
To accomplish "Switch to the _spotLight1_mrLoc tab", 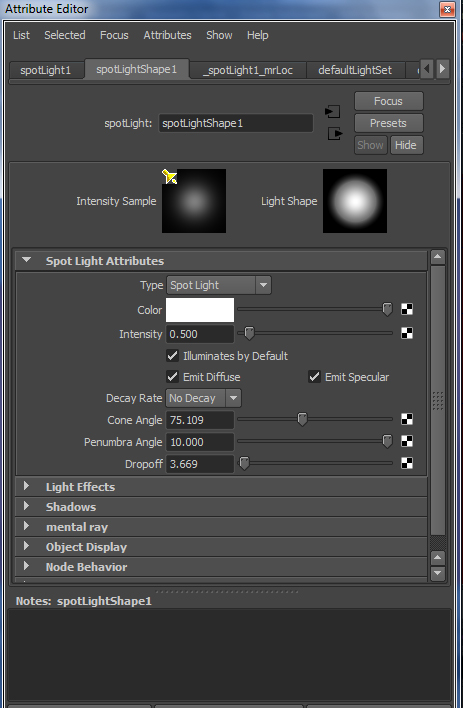I will pos(248,70).
